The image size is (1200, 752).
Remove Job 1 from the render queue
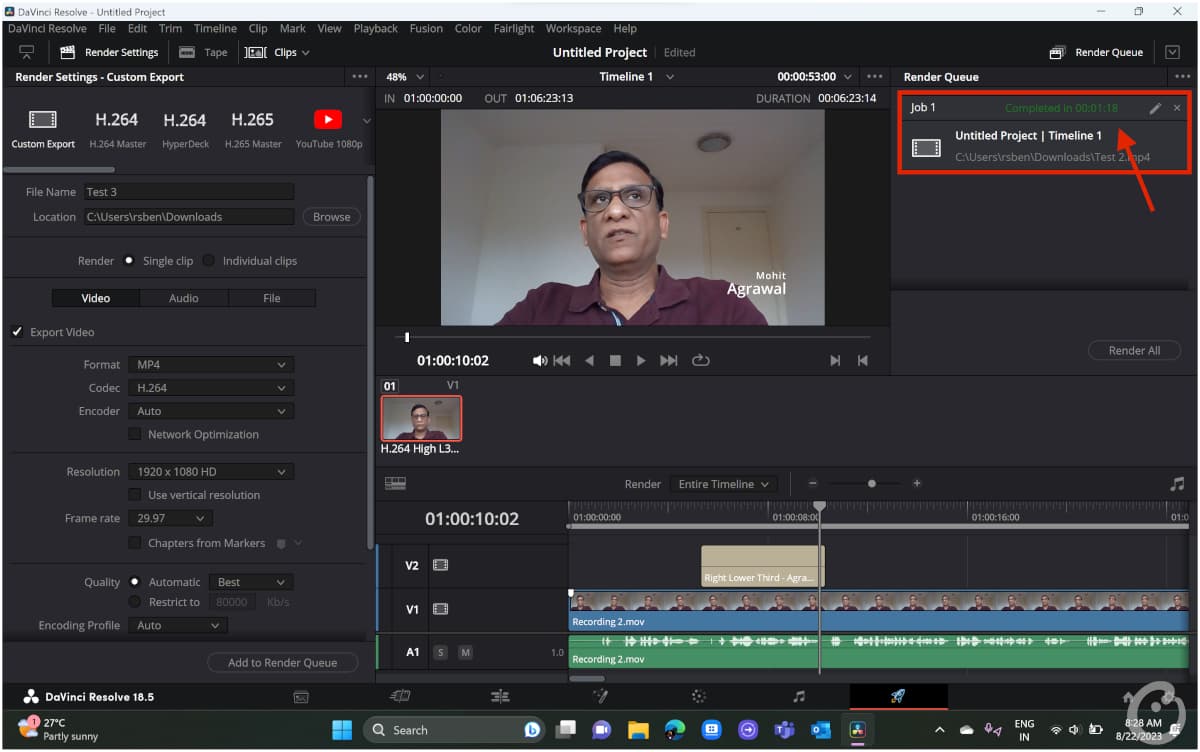(x=1177, y=108)
